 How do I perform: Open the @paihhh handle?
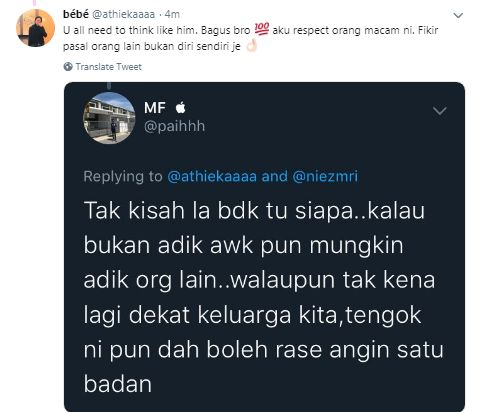click(174, 126)
